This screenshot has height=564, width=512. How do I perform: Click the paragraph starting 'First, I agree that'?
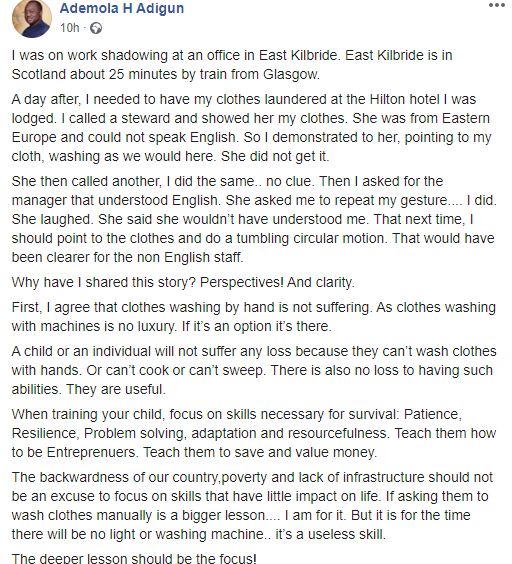253,317
